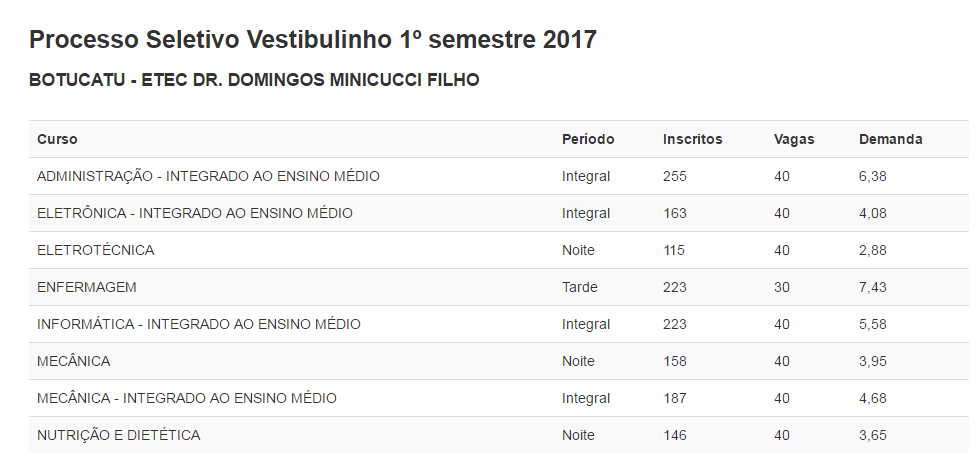Click the MECÂNICA Noite course name
The image size is (975, 474).
pyautogui.click(x=73, y=361)
